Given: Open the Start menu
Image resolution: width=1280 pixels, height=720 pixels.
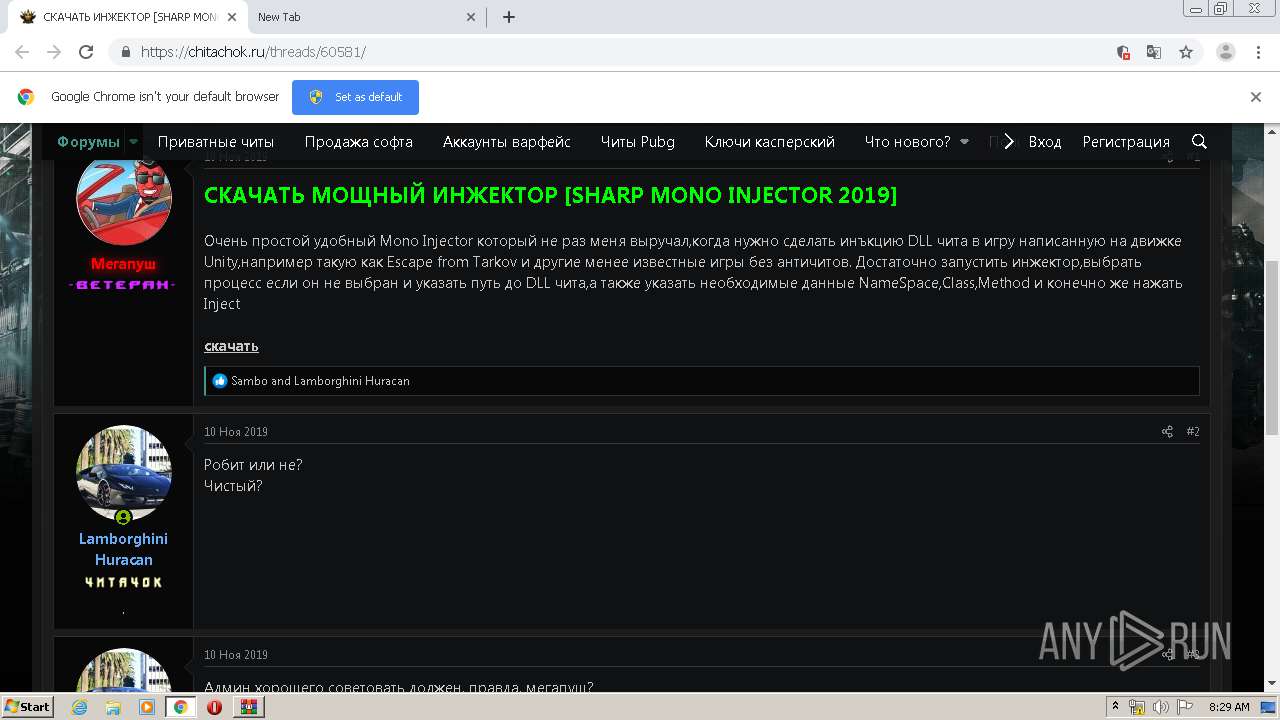Looking at the screenshot, I should (x=27, y=706).
